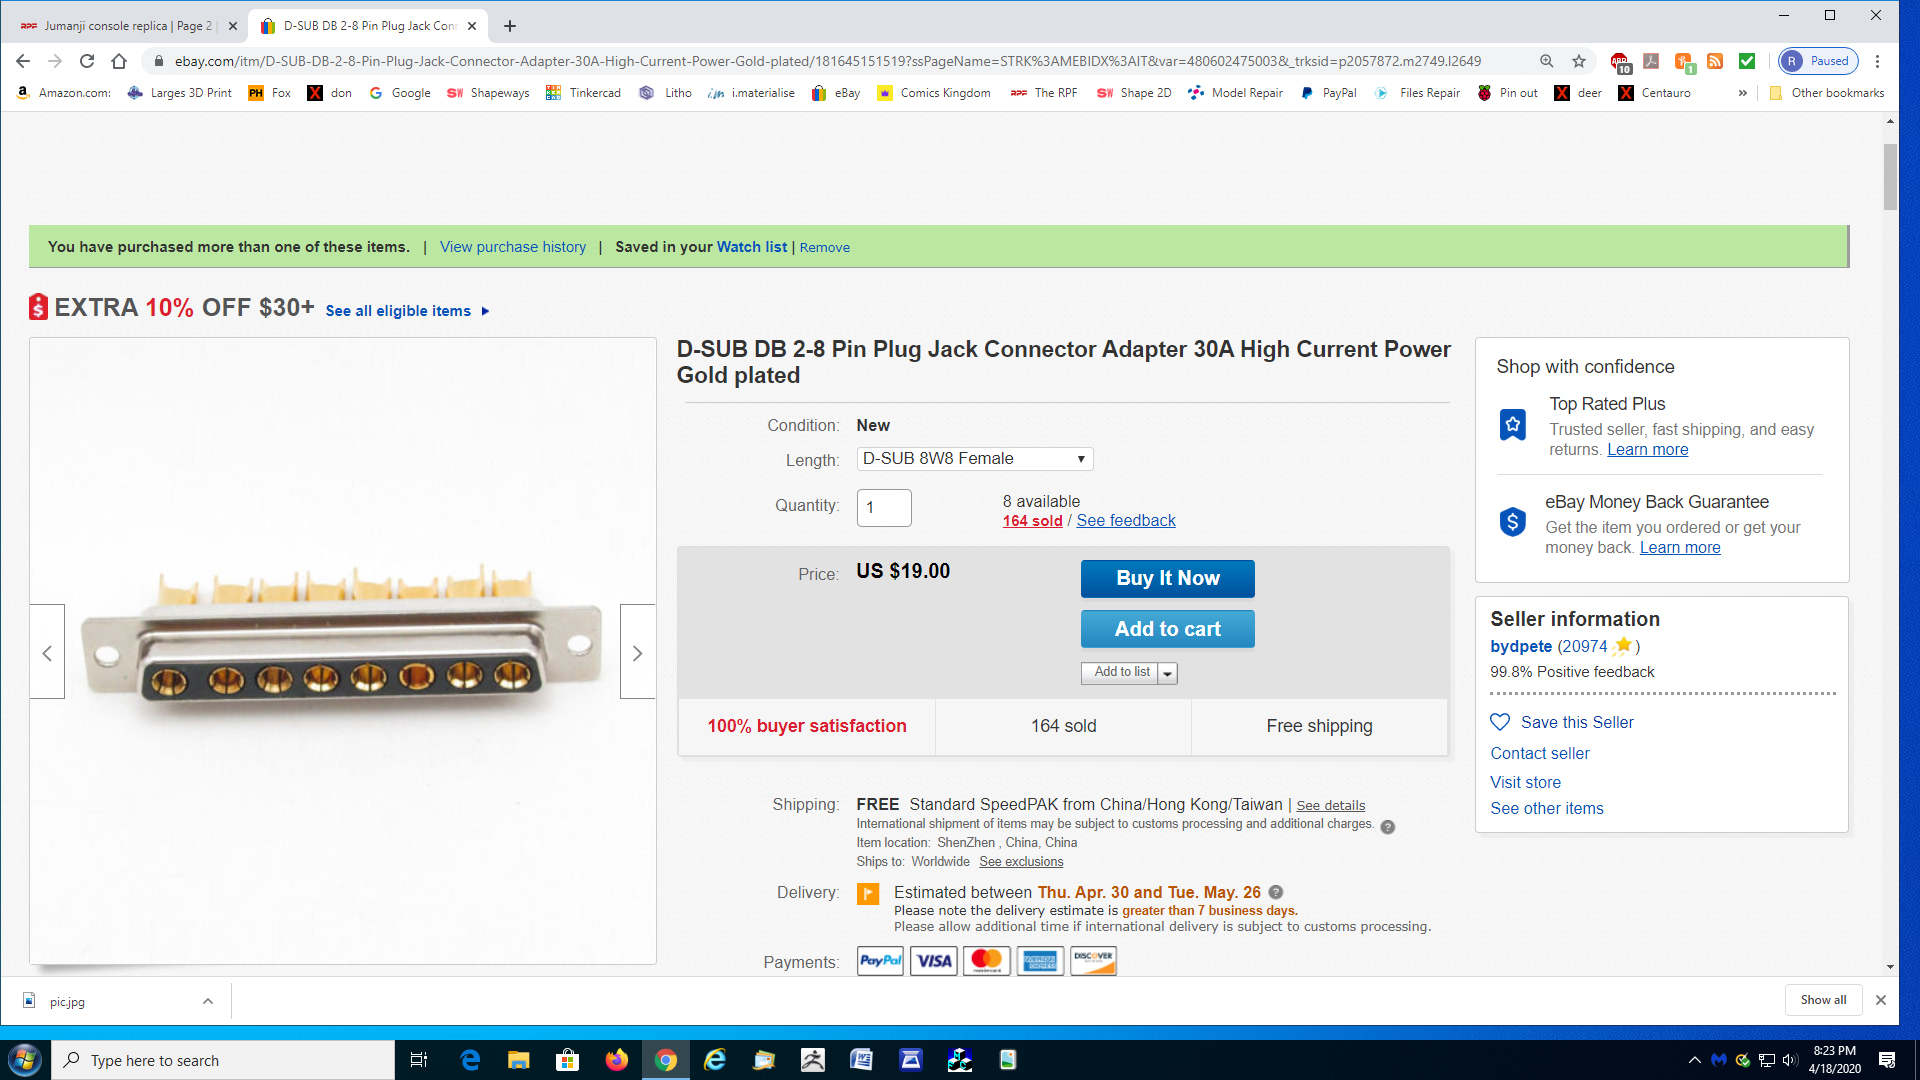Show hidden bookmarks with the overflow chevron
This screenshot has height=1080, width=1920.
[1743, 93]
